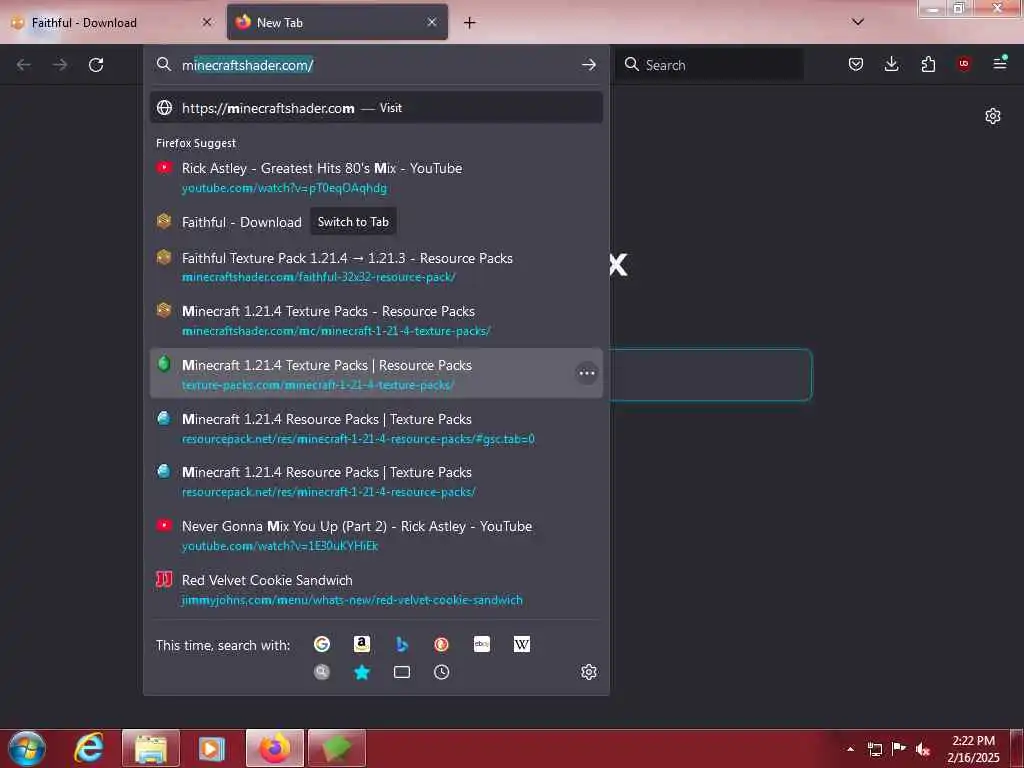This screenshot has height=768, width=1024.
Task: Reload the page with the refresh icon
Action: click(x=96, y=65)
